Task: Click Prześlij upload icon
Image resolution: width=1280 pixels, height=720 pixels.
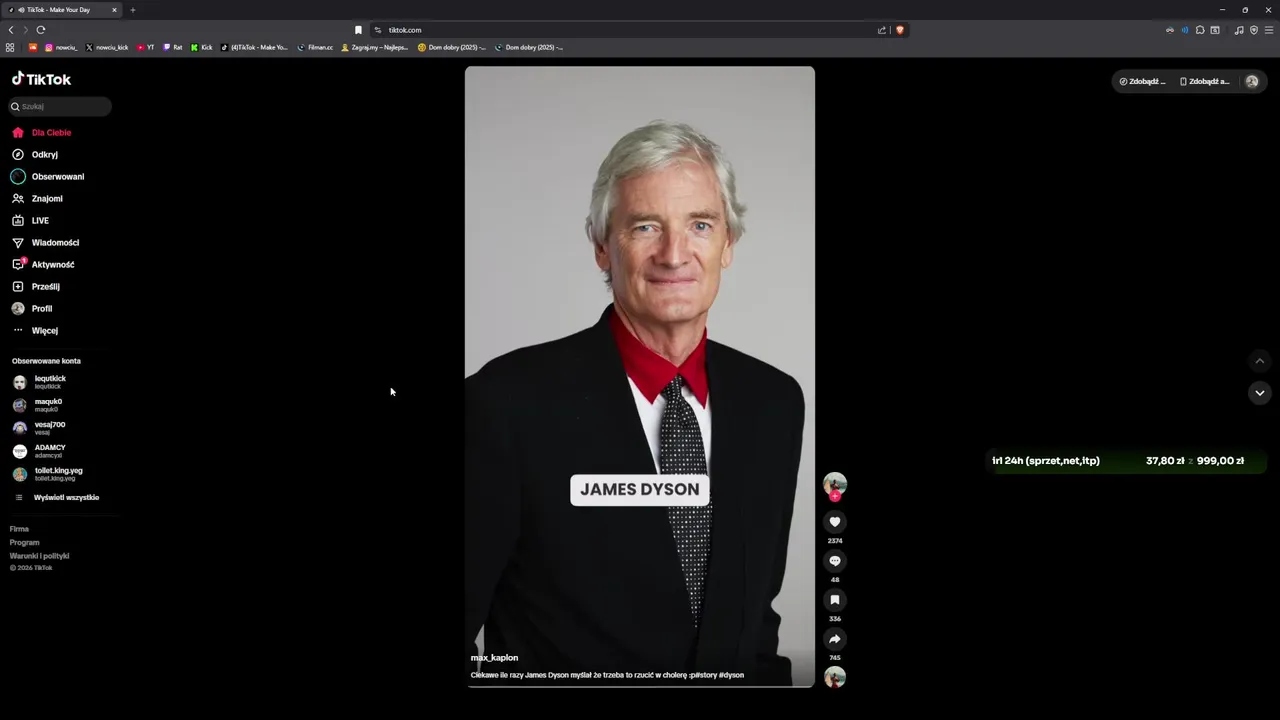Action: (18, 286)
